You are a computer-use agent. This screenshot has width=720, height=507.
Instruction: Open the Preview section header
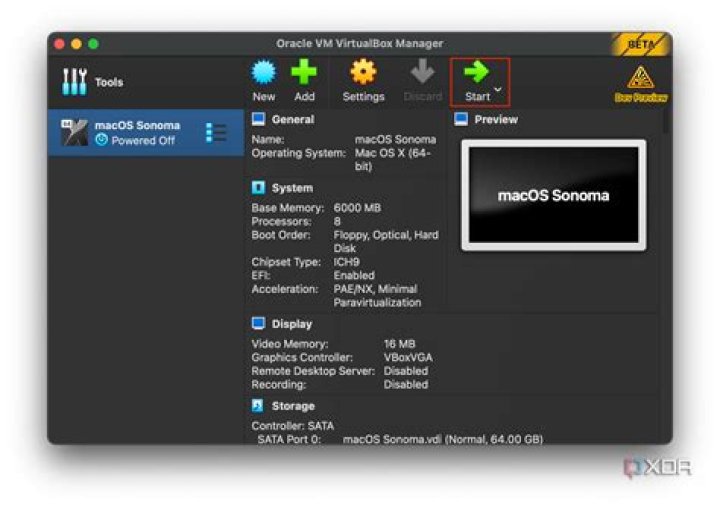pyautogui.click(x=496, y=119)
